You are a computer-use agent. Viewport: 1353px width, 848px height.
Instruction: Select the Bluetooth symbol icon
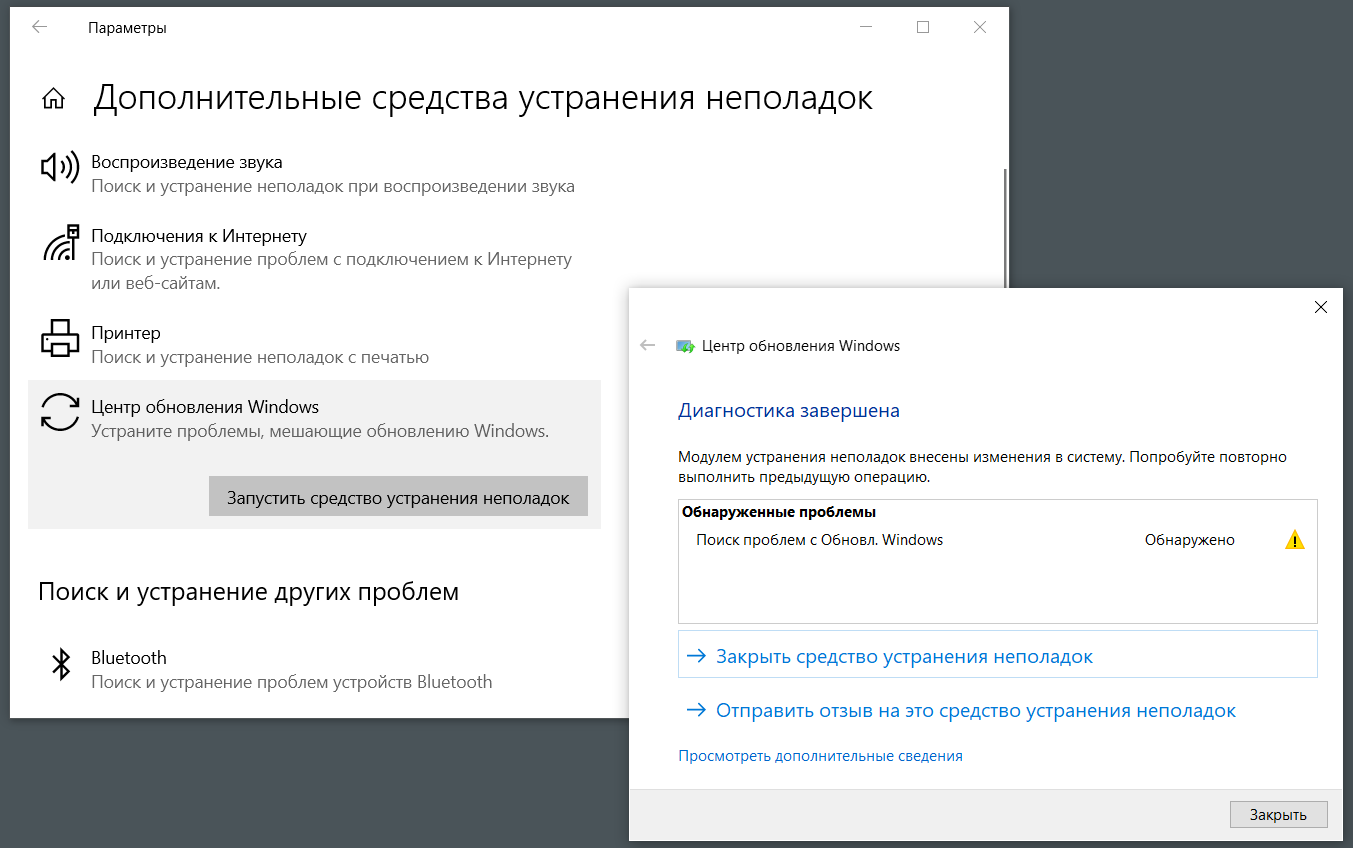tap(61, 664)
